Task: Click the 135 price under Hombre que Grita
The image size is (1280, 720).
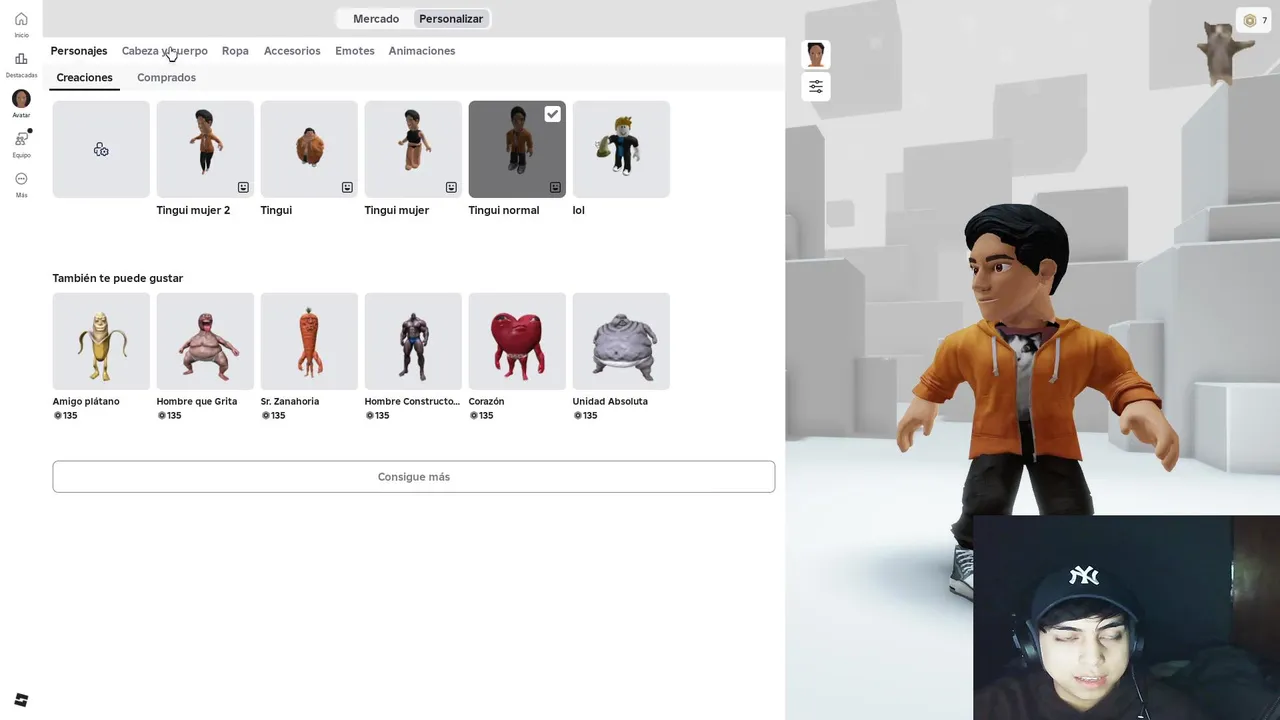Action: tap(171, 415)
